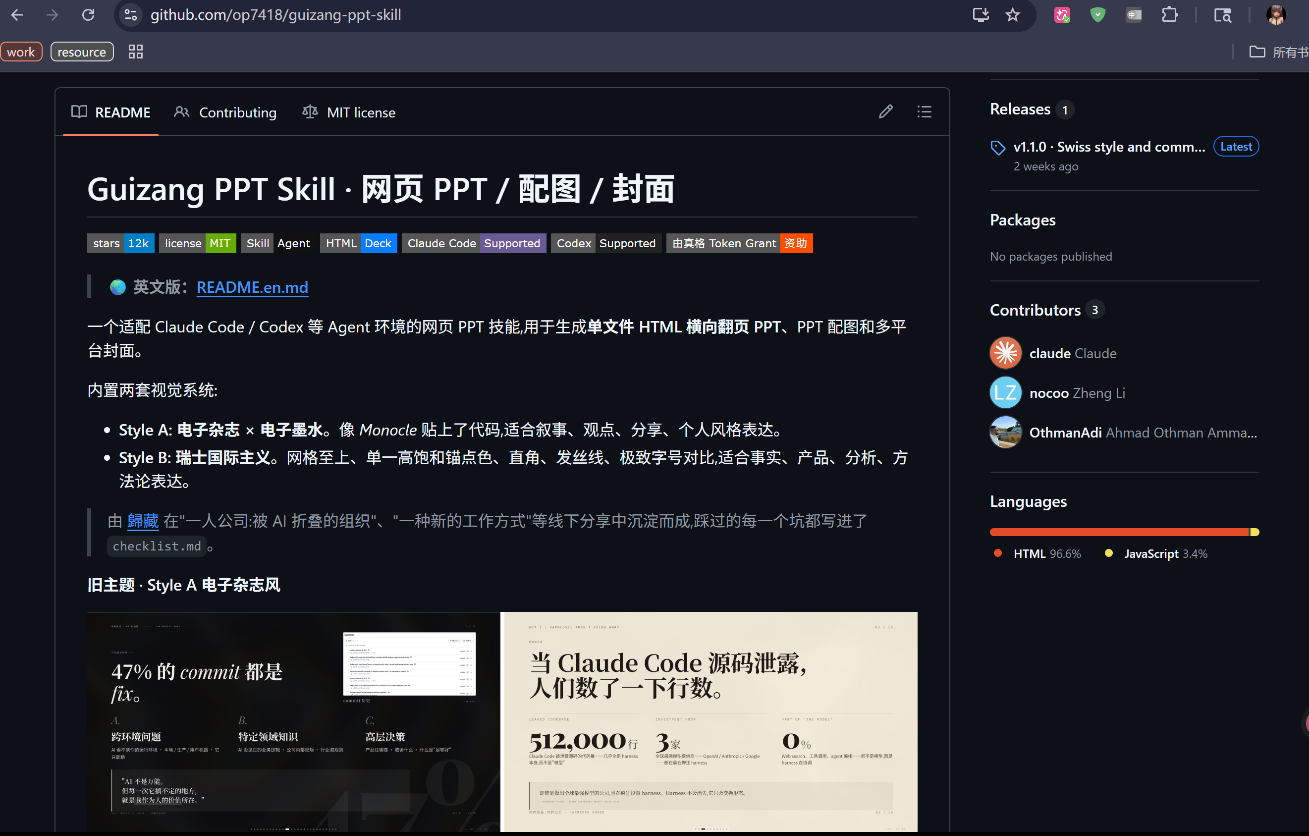Click the OthmanAdi contributor avatar
1309x836 pixels.
(x=1006, y=433)
